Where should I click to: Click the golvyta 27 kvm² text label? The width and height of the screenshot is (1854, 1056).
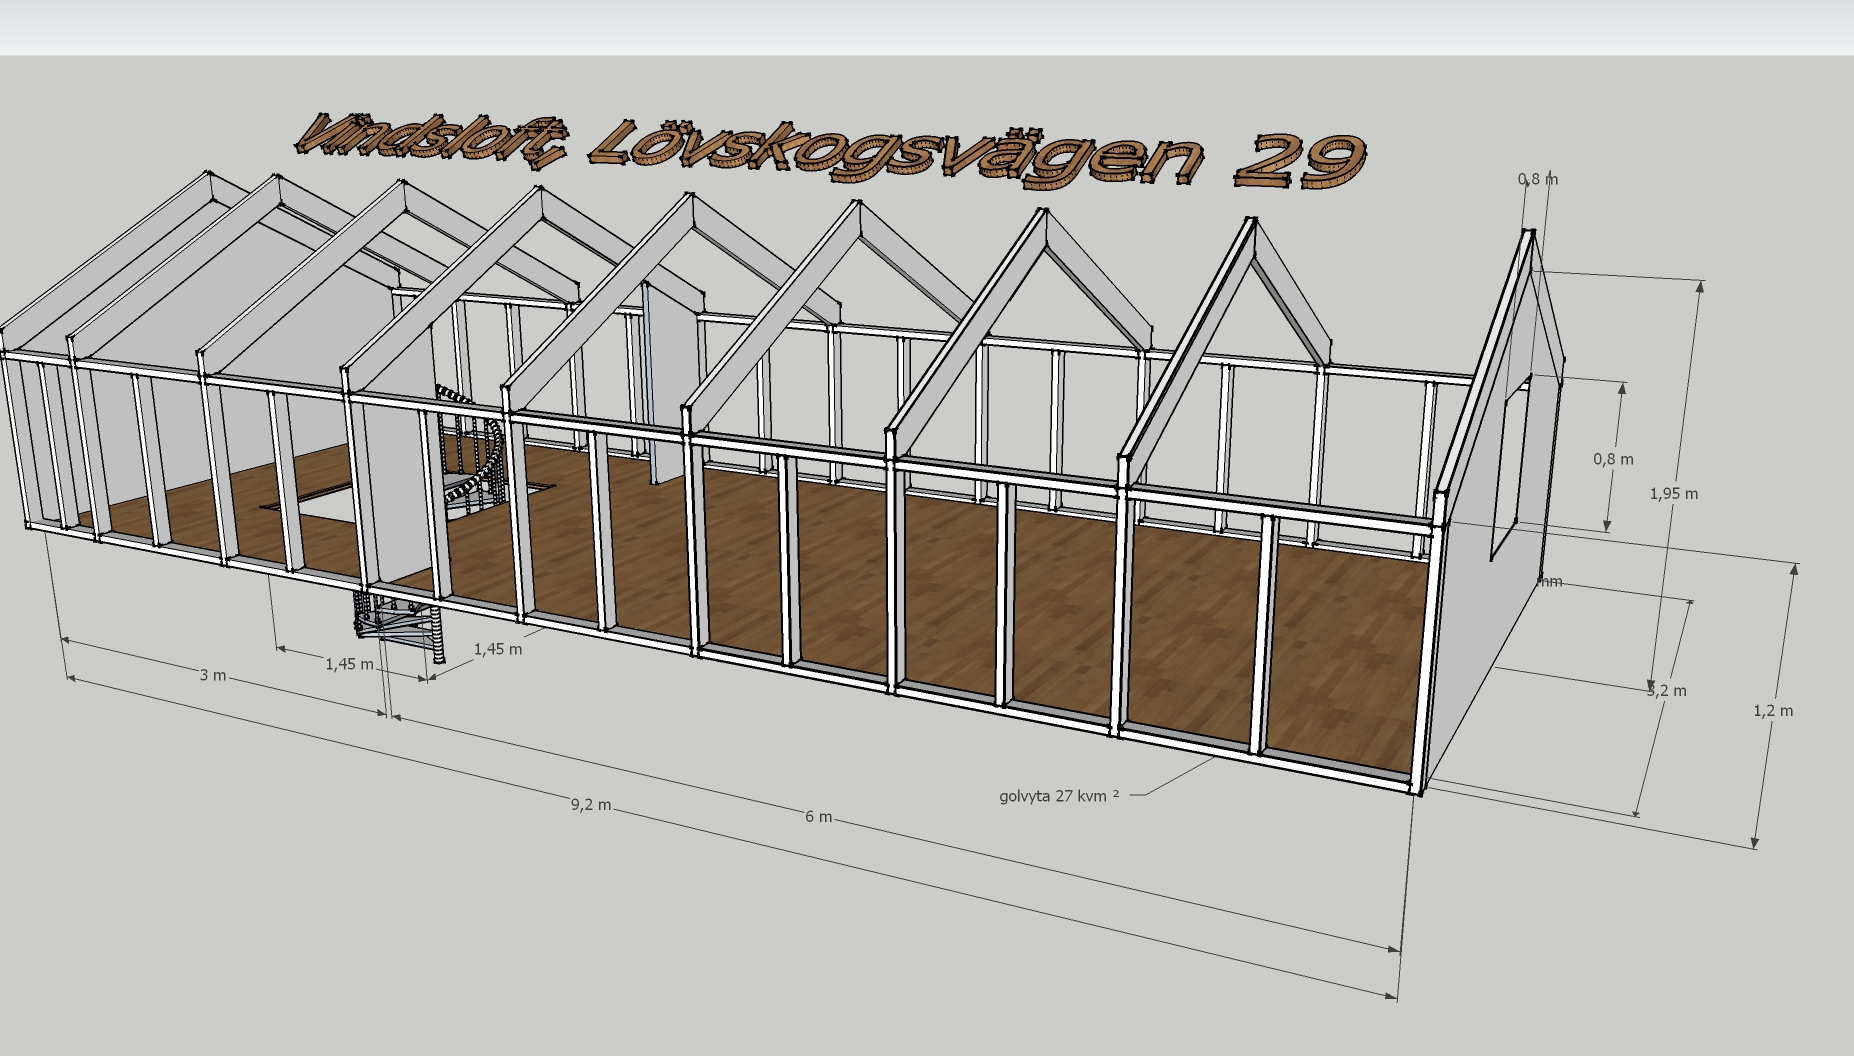coord(1058,796)
